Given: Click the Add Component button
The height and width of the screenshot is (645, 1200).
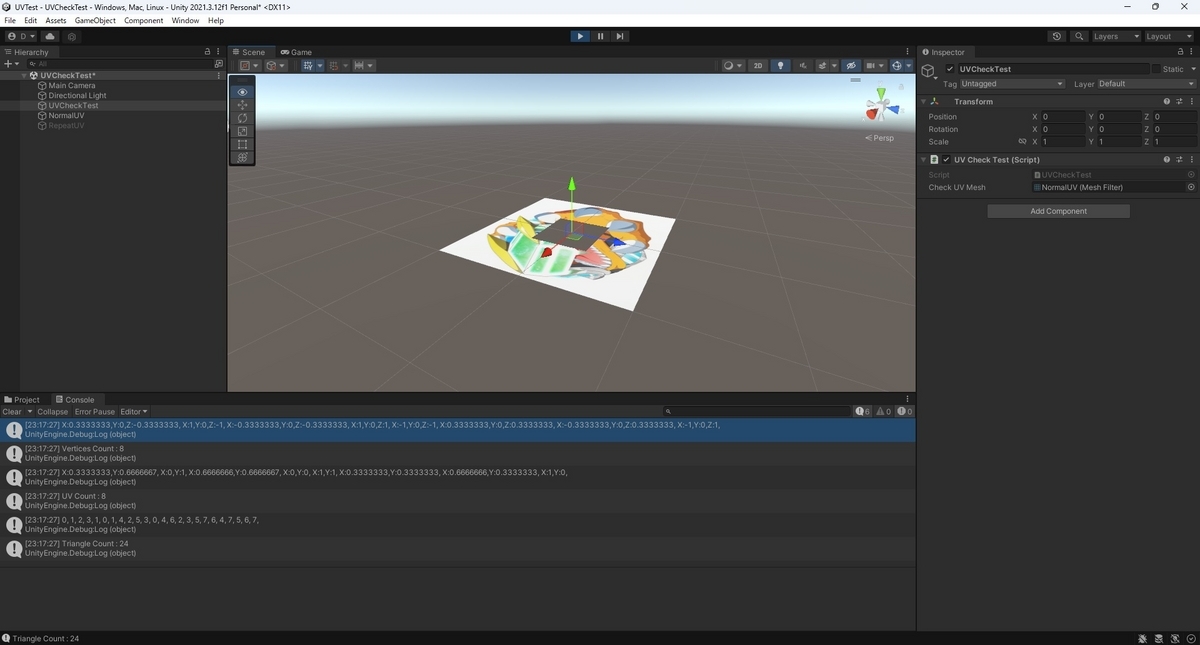Looking at the screenshot, I should point(1058,211).
